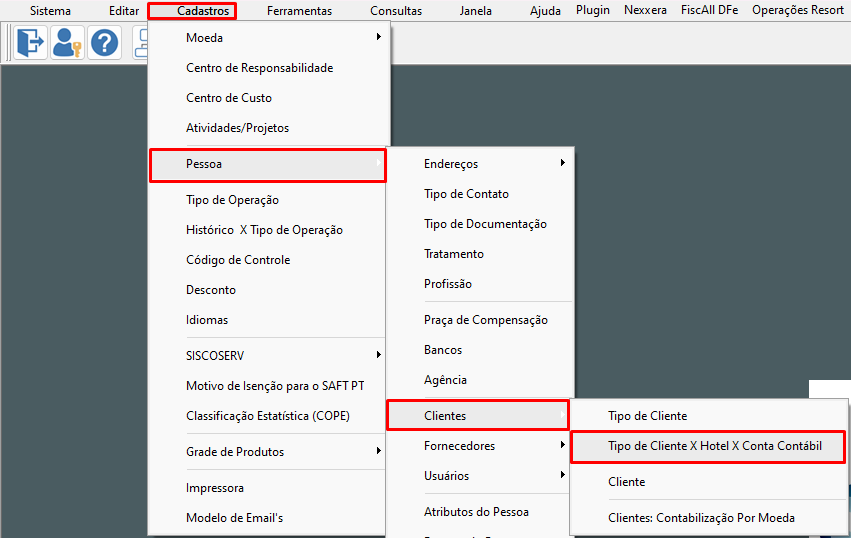The image size is (851, 538).
Task: Select the Tratamento entry
Action: click(480, 254)
